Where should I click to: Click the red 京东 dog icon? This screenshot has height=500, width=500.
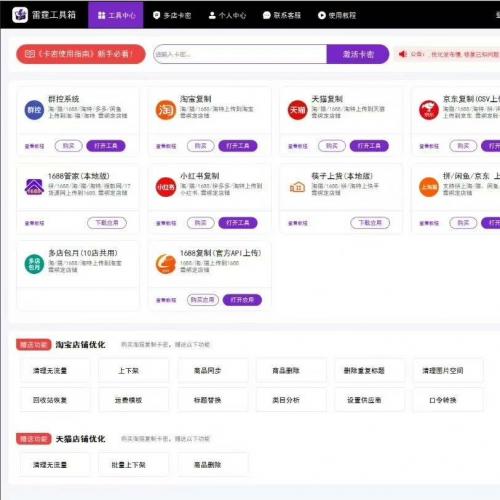click(429, 110)
